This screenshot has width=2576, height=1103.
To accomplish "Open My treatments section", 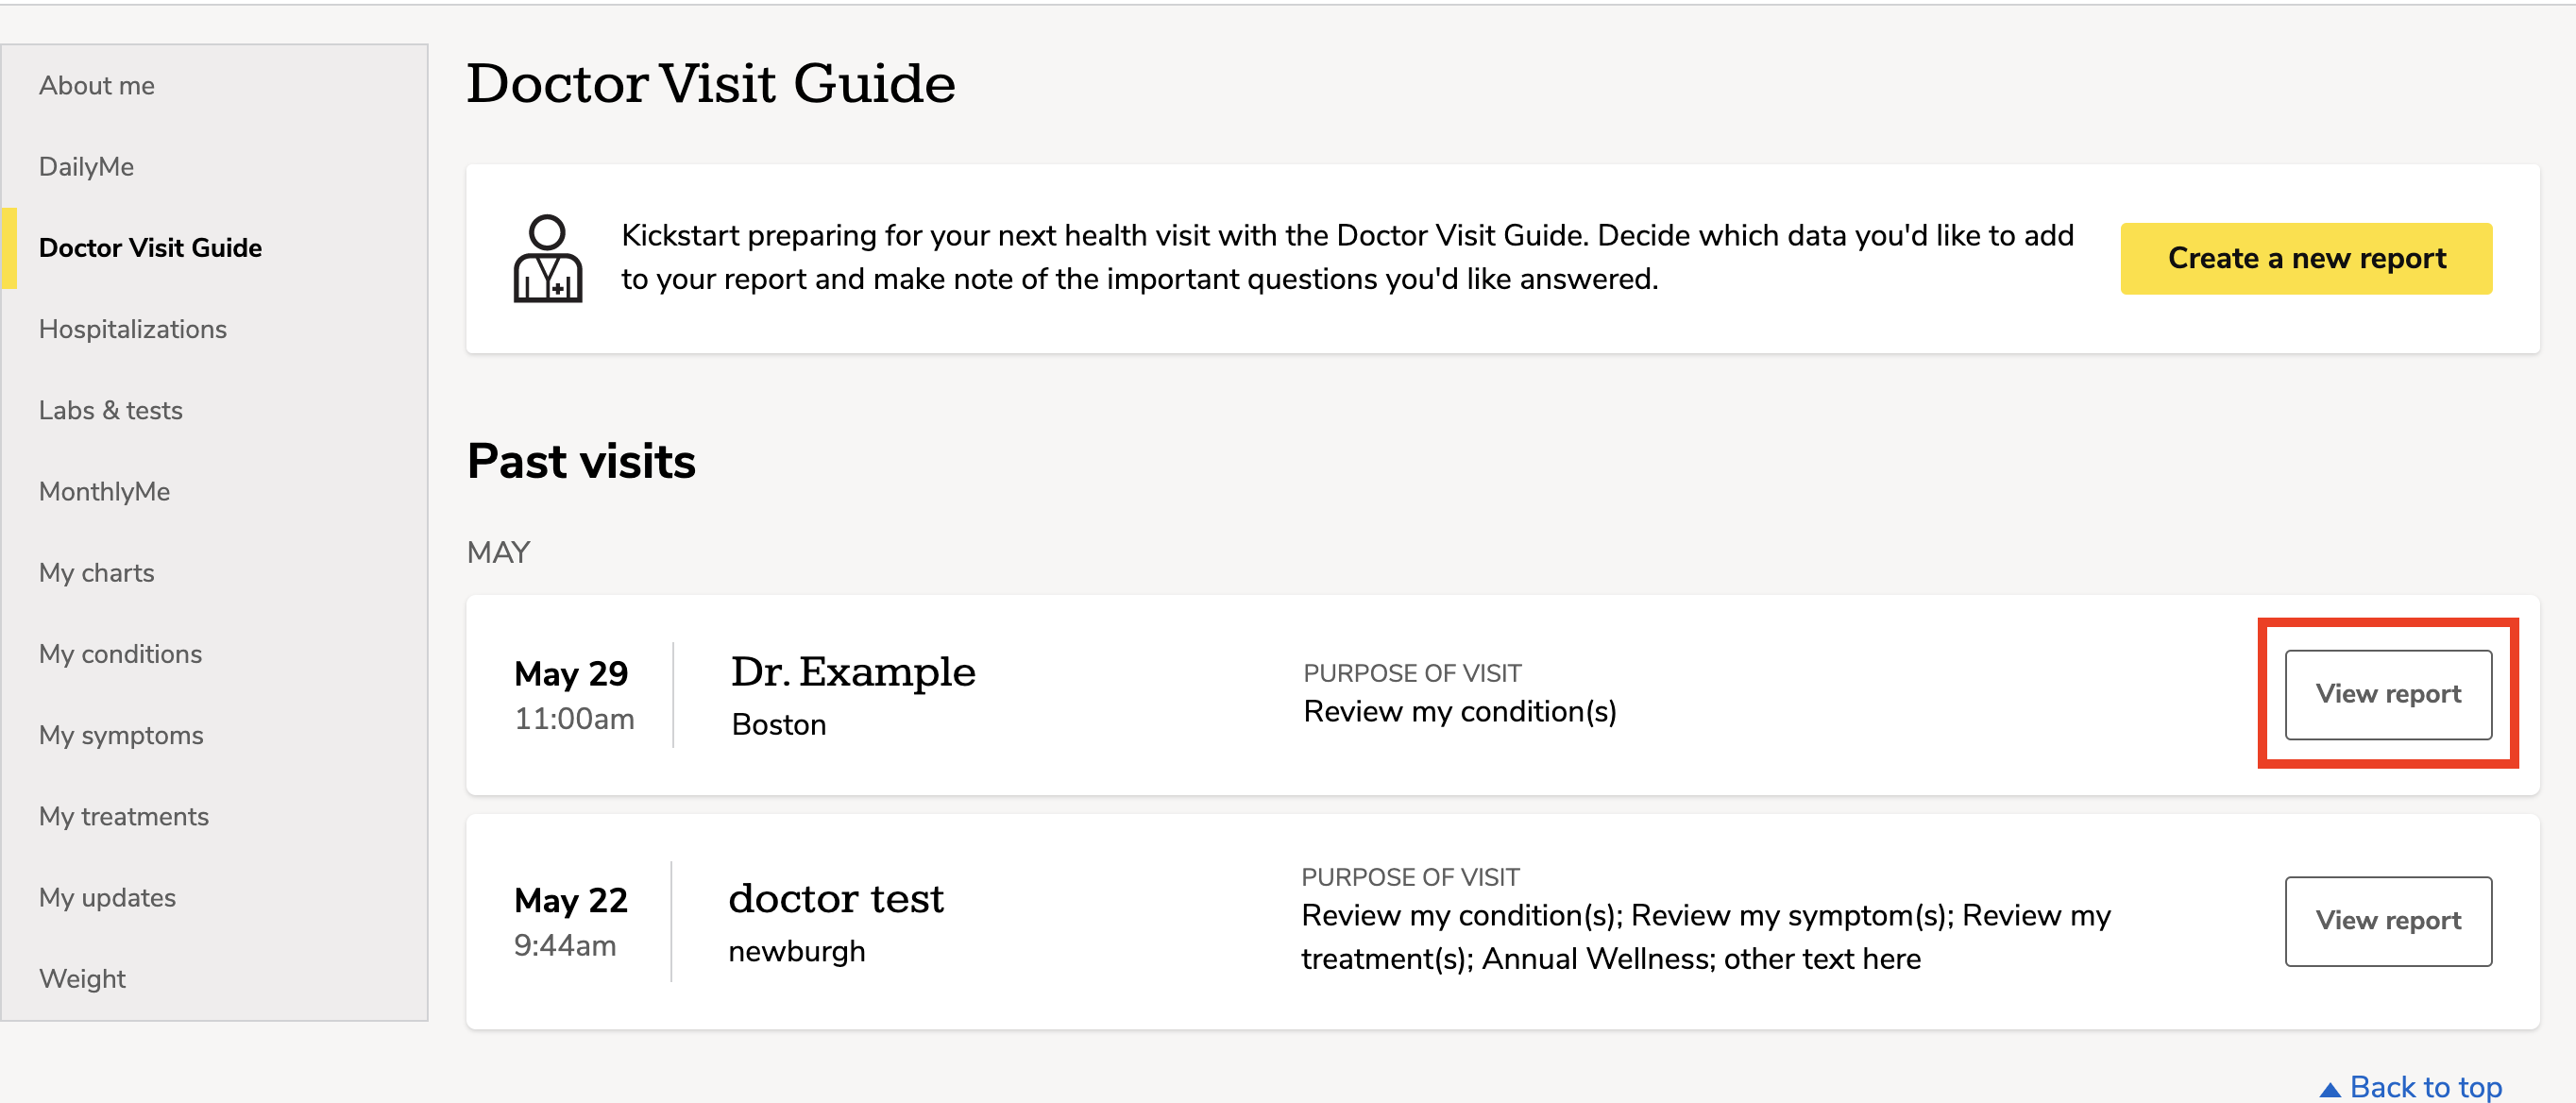I will [x=124, y=816].
